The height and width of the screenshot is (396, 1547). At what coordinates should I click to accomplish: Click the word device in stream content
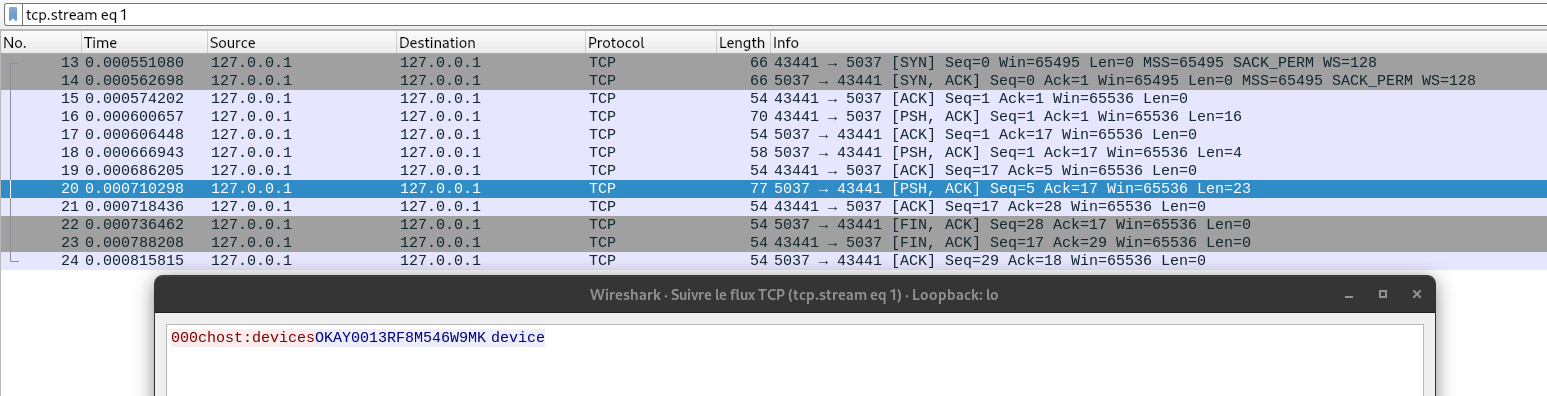pos(518,338)
